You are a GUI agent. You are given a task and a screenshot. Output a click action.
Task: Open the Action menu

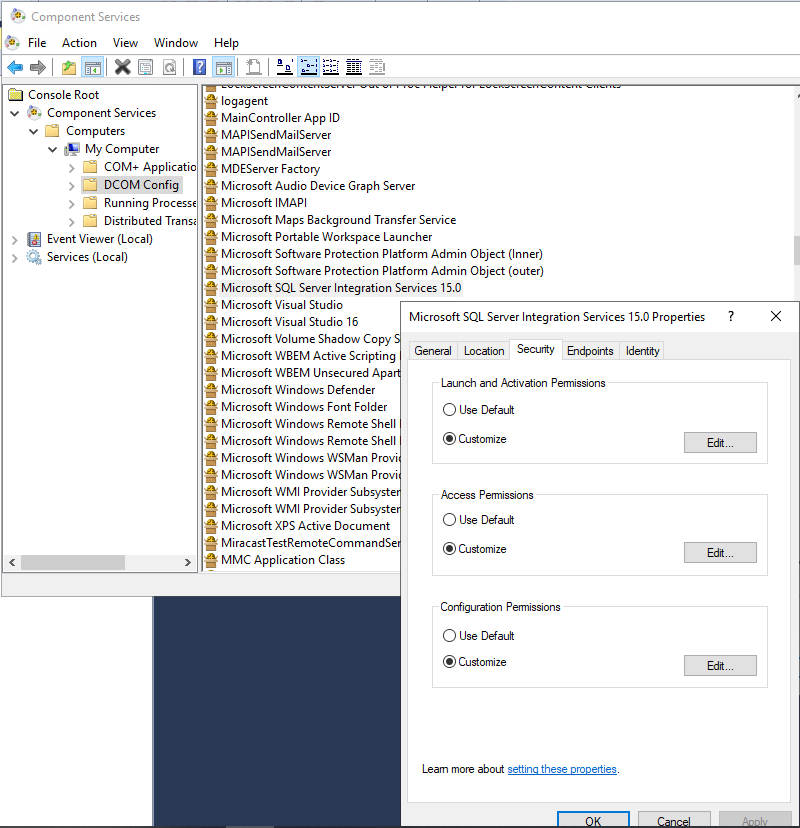tap(79, 43)
